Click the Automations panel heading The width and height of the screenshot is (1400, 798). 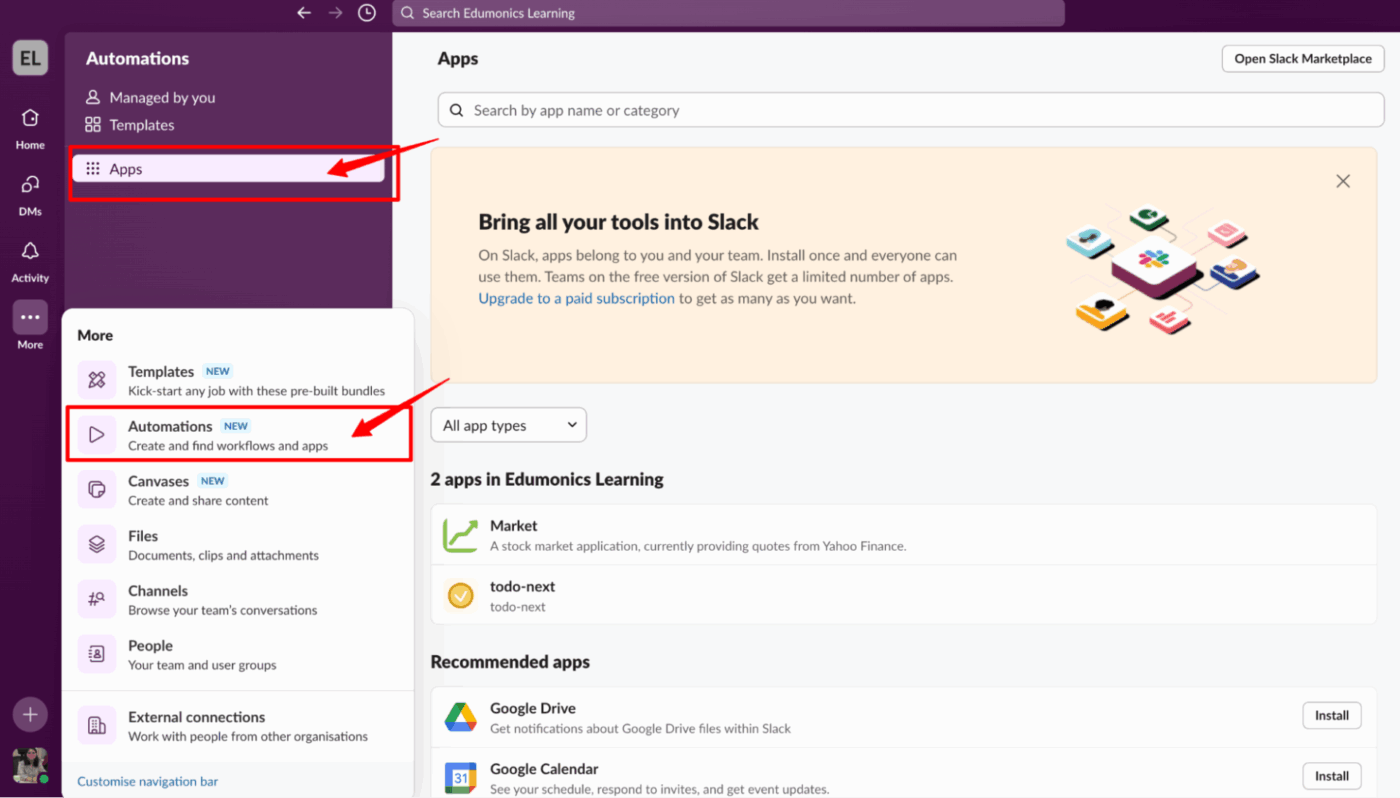click(137, 58)
